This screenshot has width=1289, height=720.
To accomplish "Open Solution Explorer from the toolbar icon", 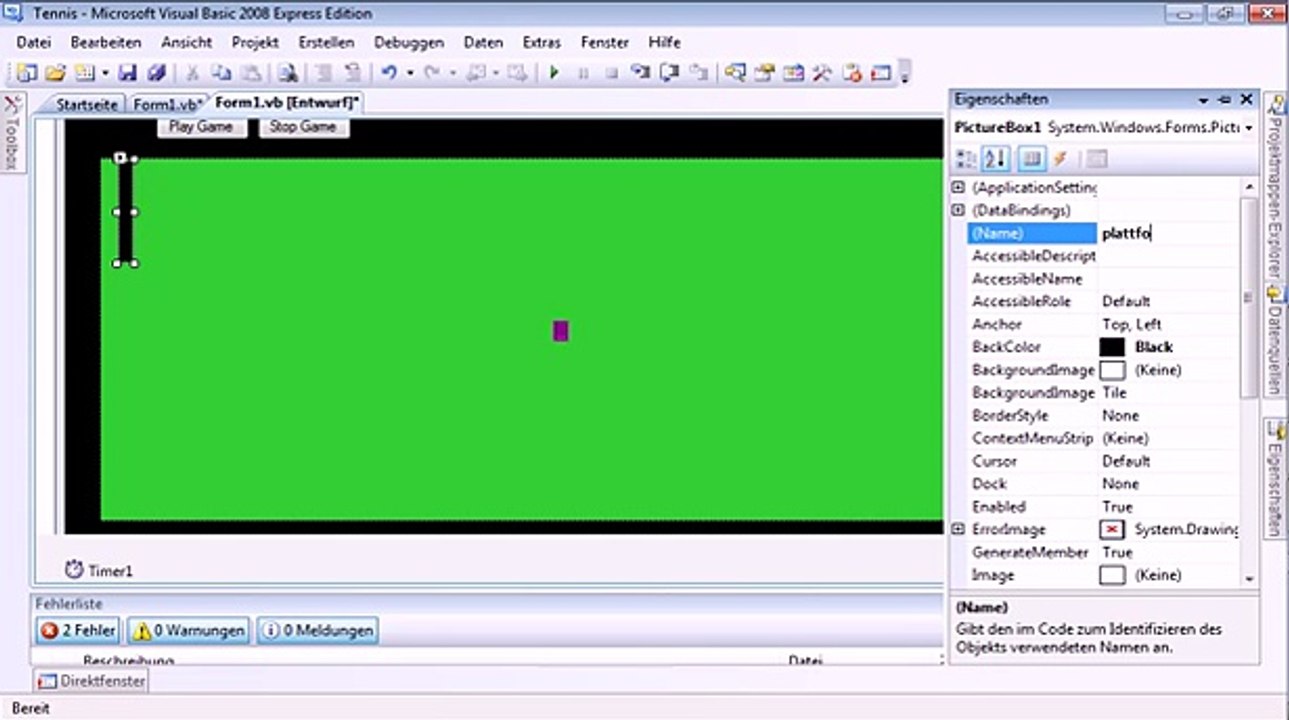I will [x=736, y=73].
